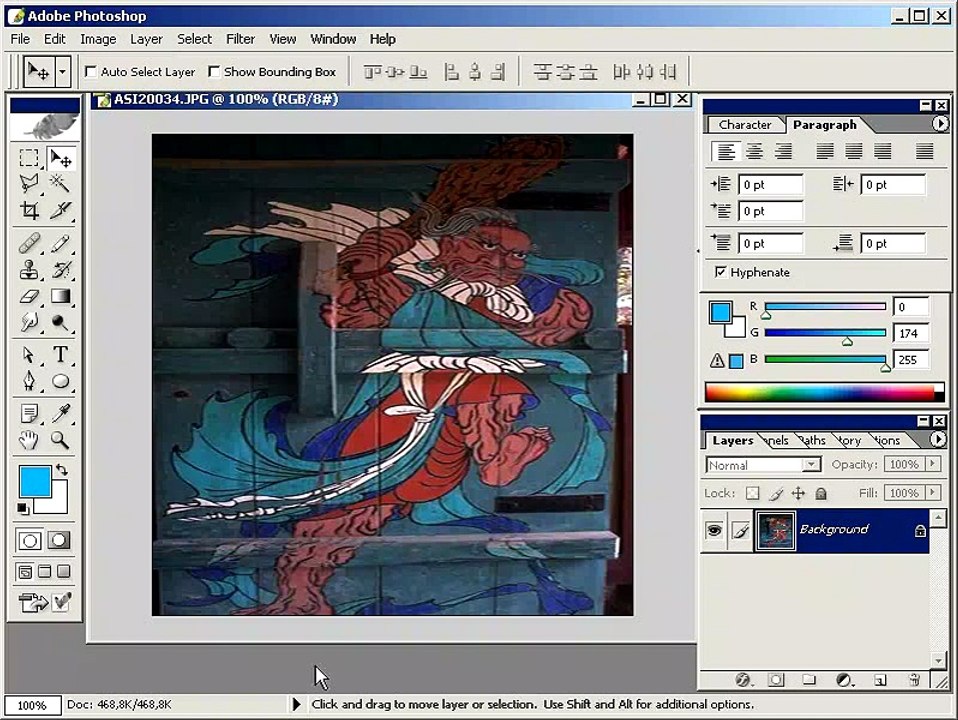Jump to ImageReady button
This screenshot has width=958, height=720.
click(32, 602)
